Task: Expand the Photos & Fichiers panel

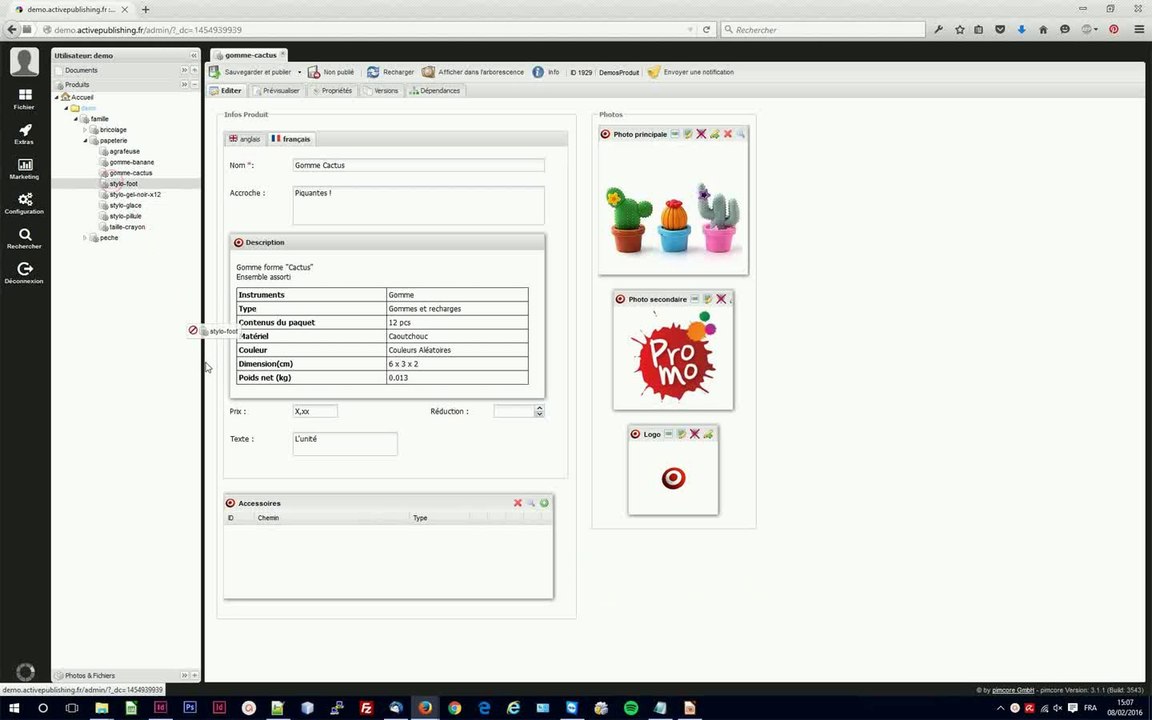Action: click(x=194, y=675)
